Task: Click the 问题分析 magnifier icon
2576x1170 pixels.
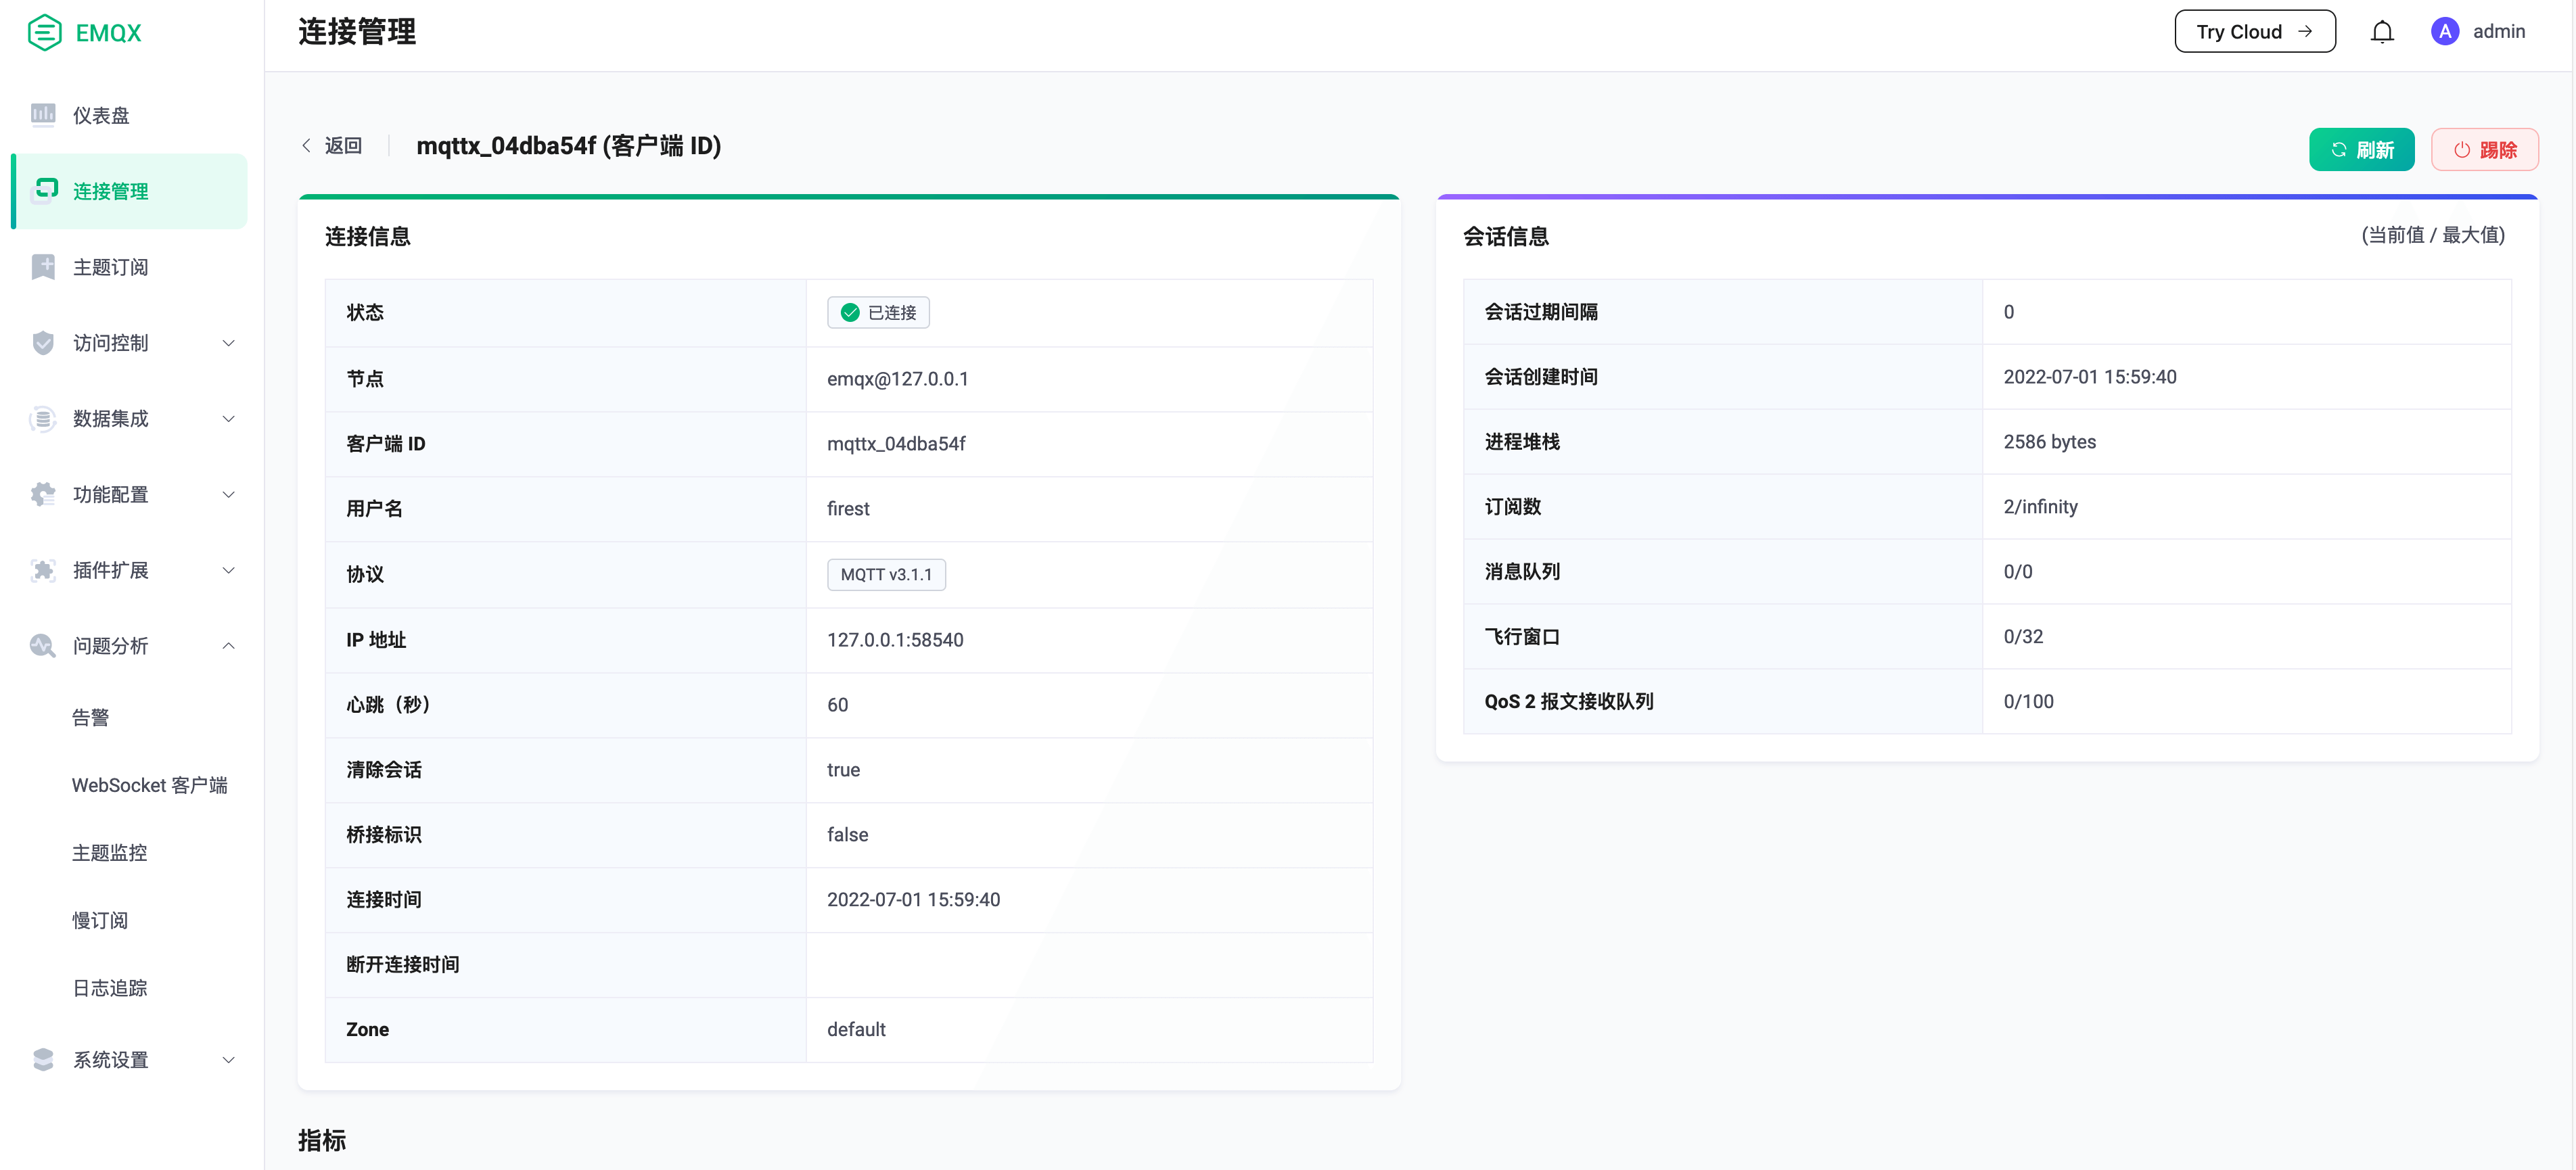Action: 42,646
